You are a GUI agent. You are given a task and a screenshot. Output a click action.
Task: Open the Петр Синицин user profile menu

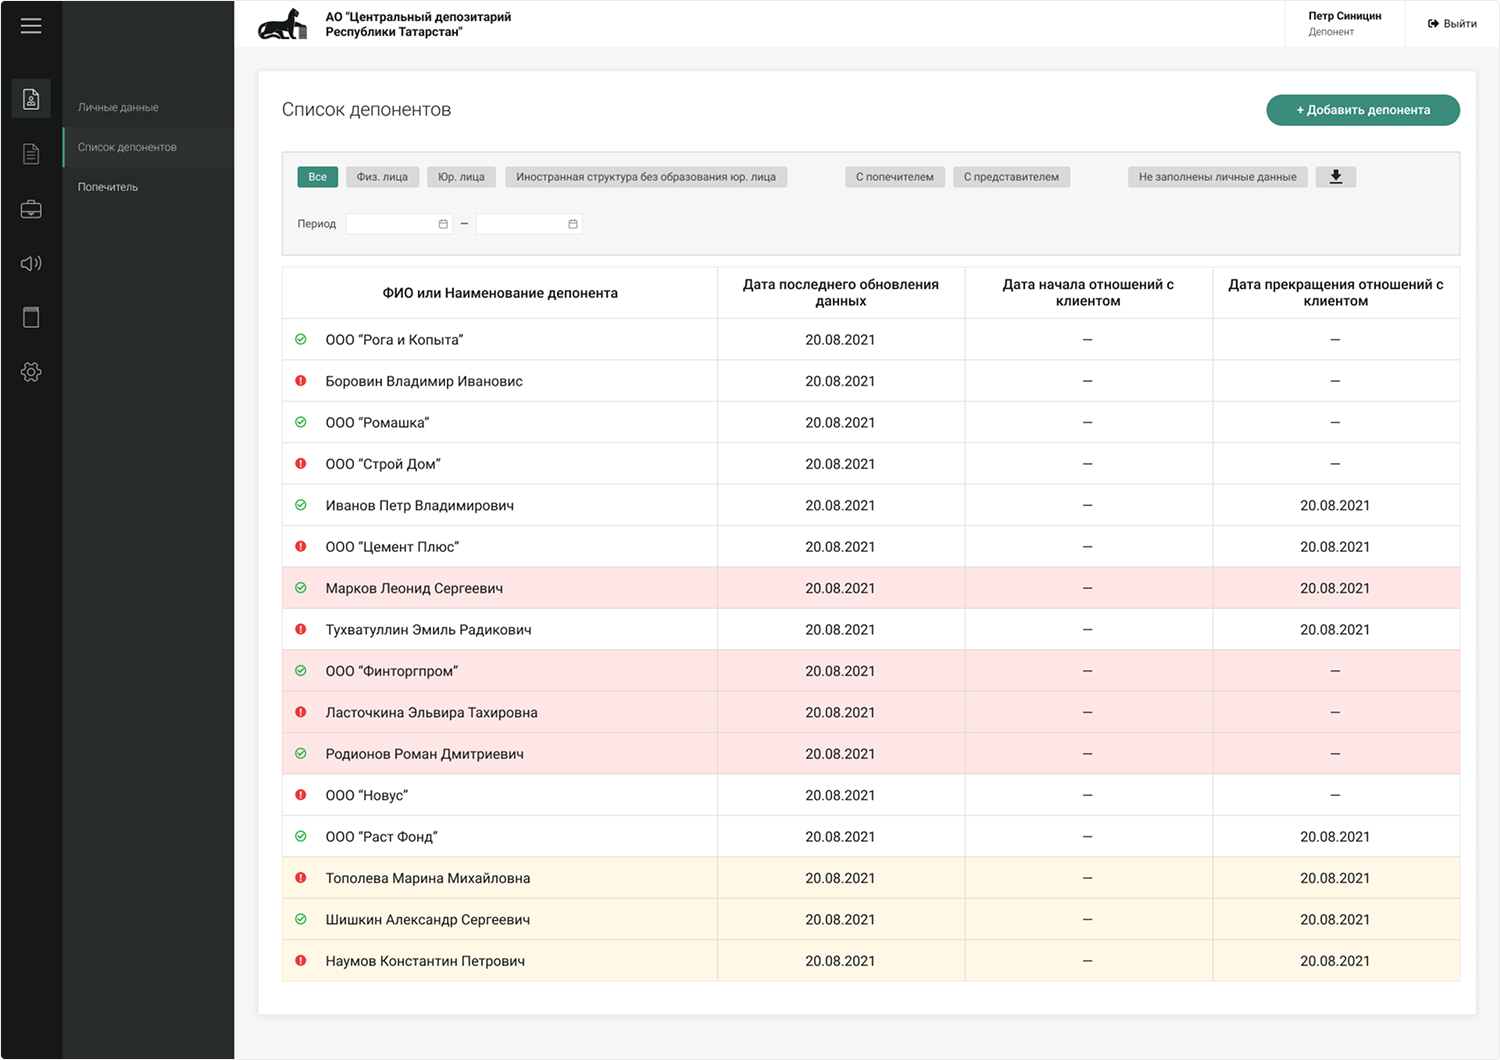(x=1344, y=23)
